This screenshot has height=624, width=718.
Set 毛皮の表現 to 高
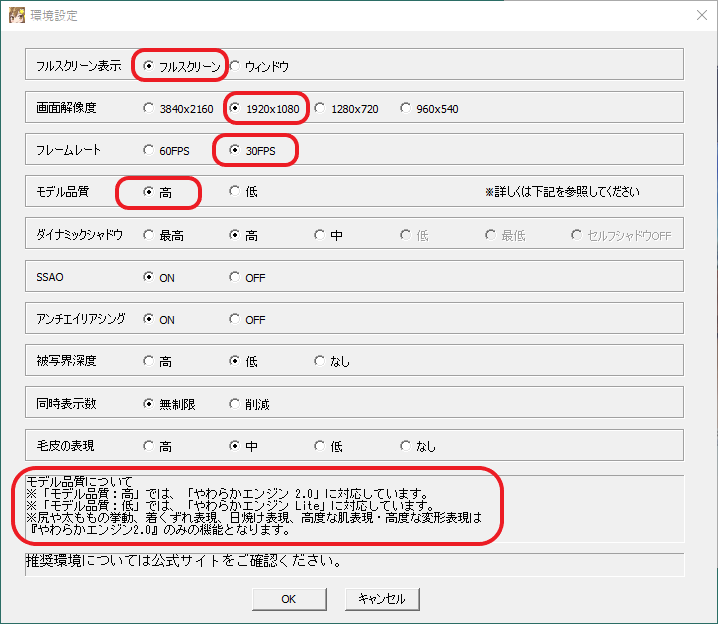point(149,446)
